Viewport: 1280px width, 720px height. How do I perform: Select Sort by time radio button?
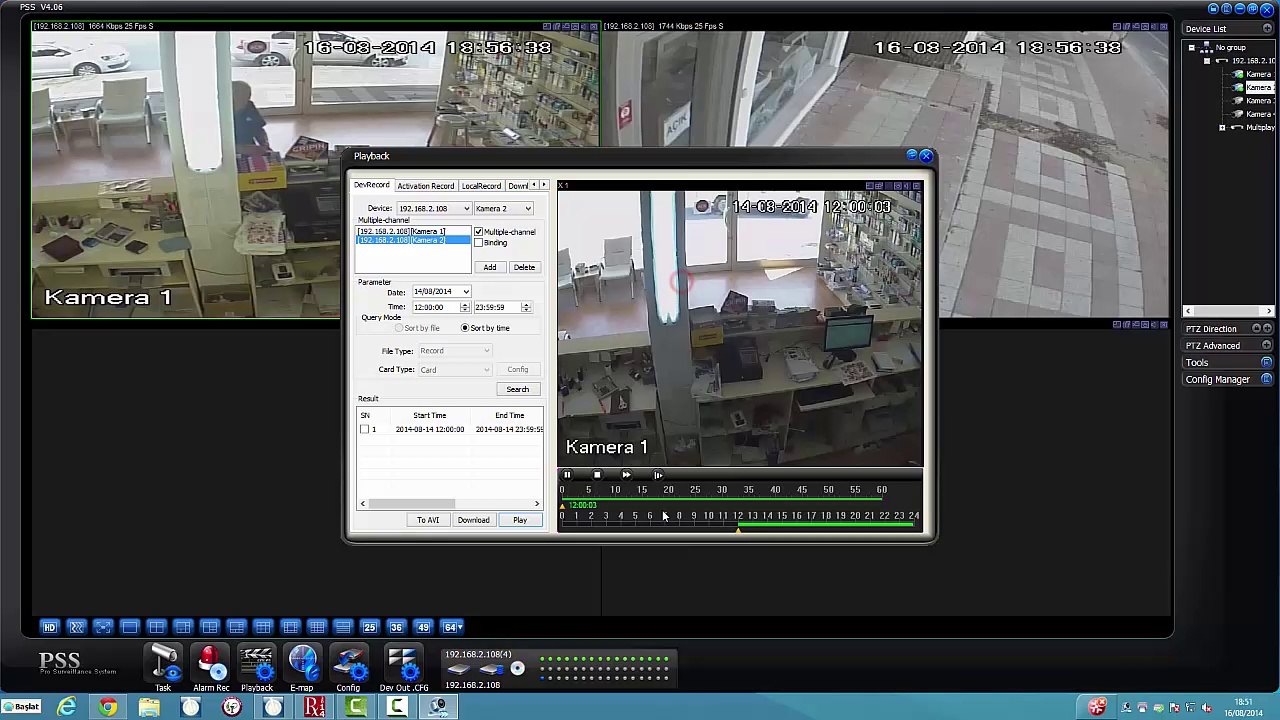point(465,328)
